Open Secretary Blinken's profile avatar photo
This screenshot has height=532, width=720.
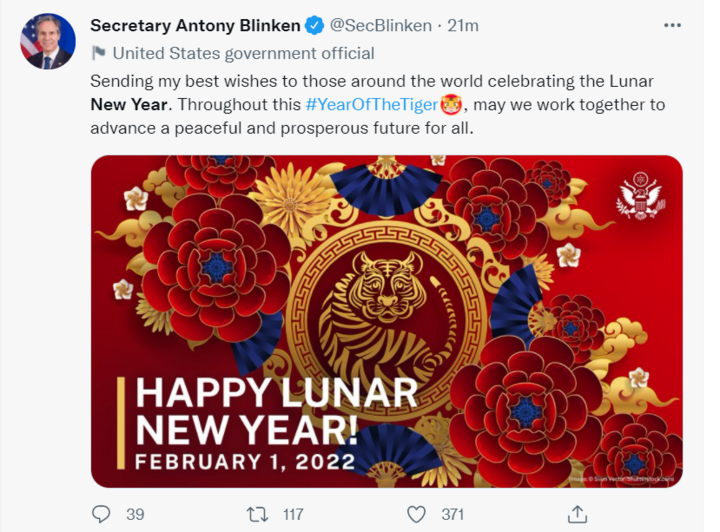point(47,41)
